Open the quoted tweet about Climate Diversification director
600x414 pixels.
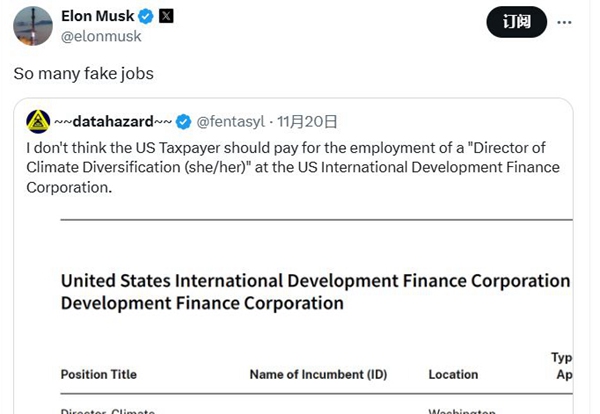click(x=298, y=167)
